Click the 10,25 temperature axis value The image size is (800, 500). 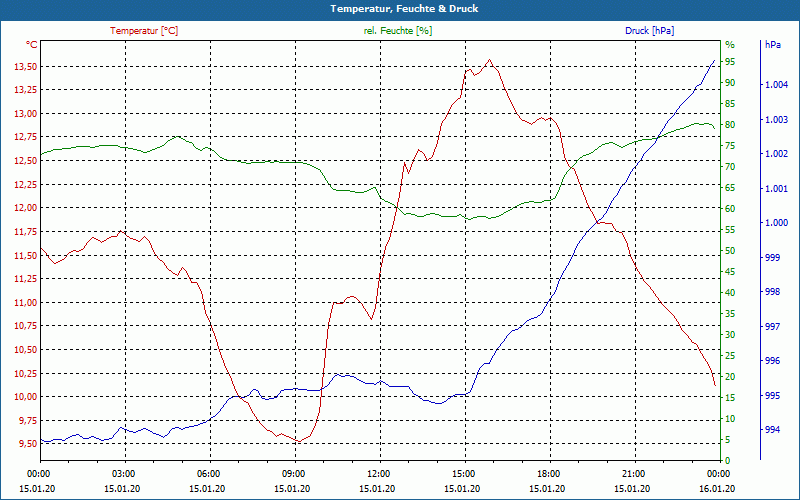pyautogui.click(x=25, y=373)
